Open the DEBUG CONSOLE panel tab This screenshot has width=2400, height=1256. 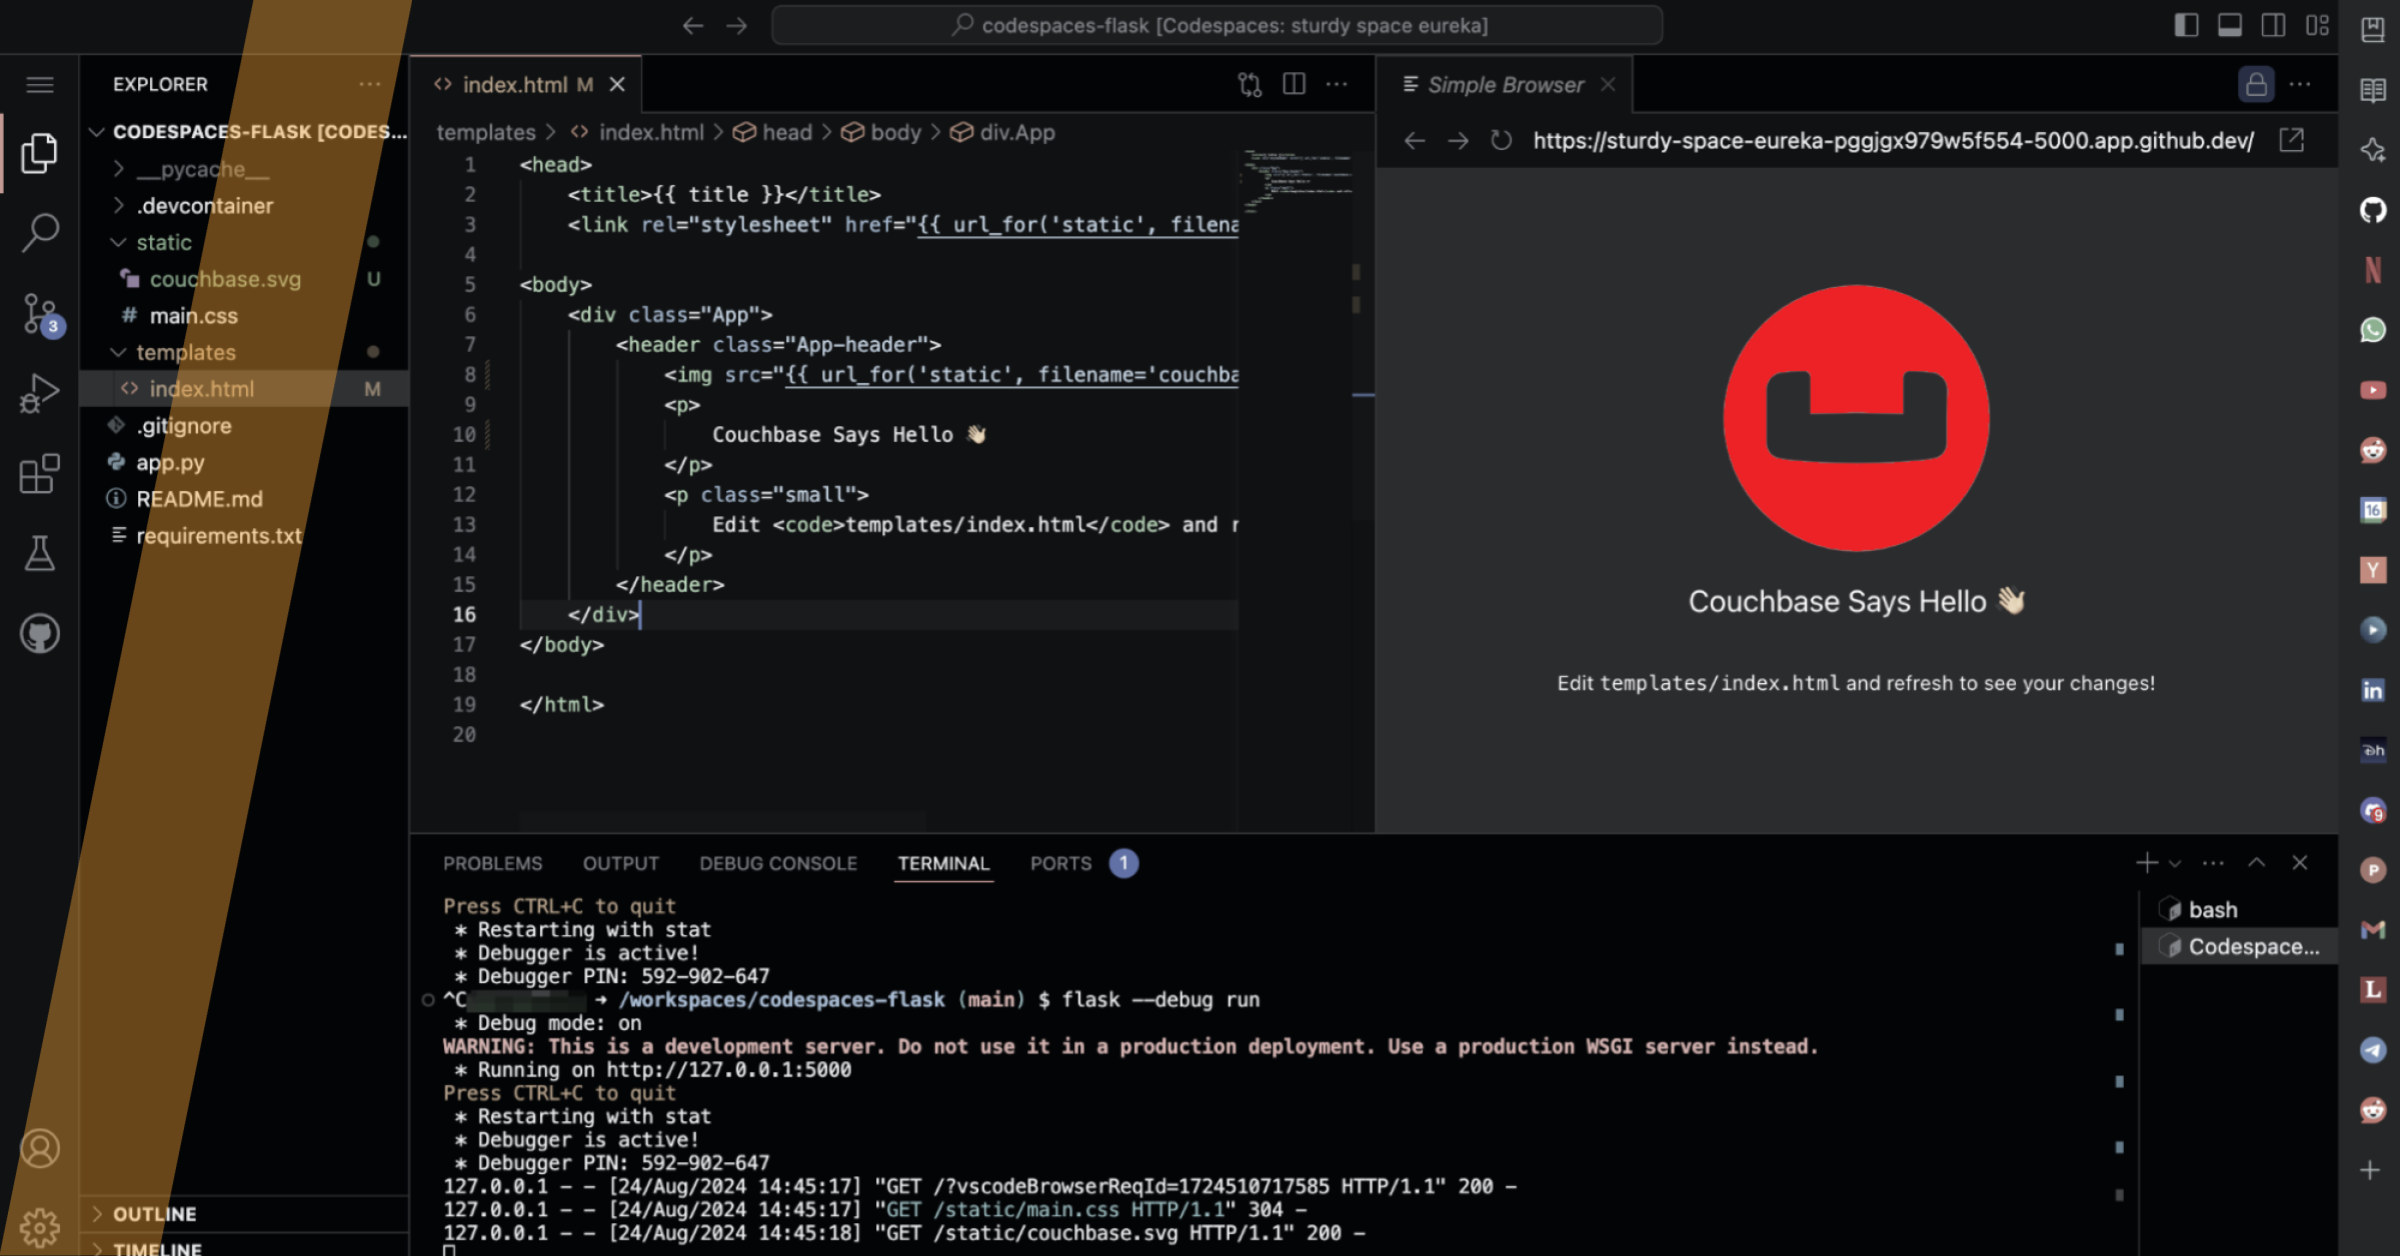(x=778, y=863)
